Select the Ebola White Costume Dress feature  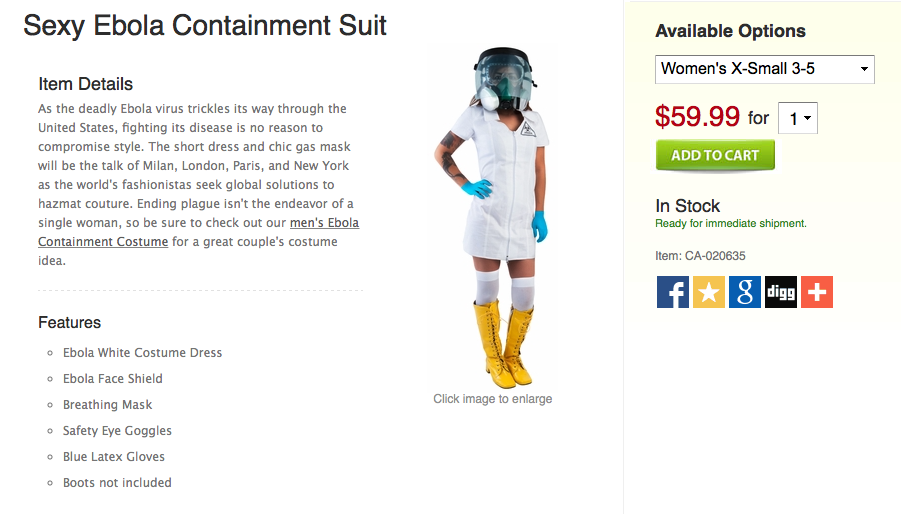click(142, 353)
